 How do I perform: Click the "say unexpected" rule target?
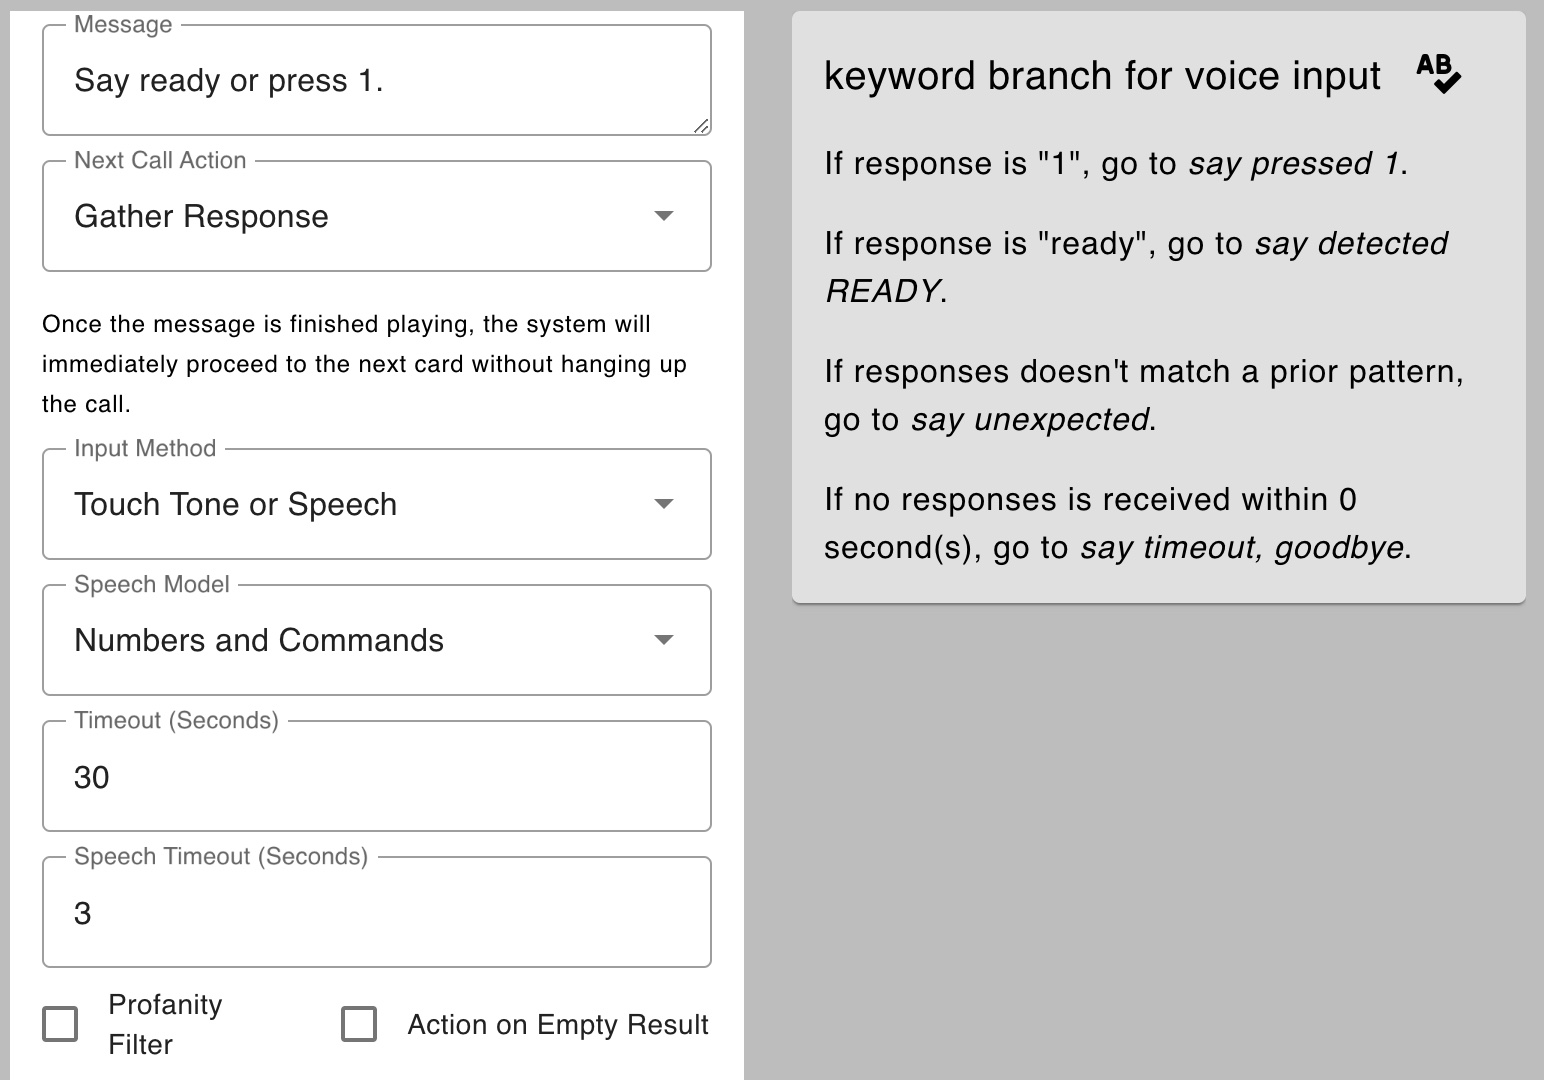1030,420
